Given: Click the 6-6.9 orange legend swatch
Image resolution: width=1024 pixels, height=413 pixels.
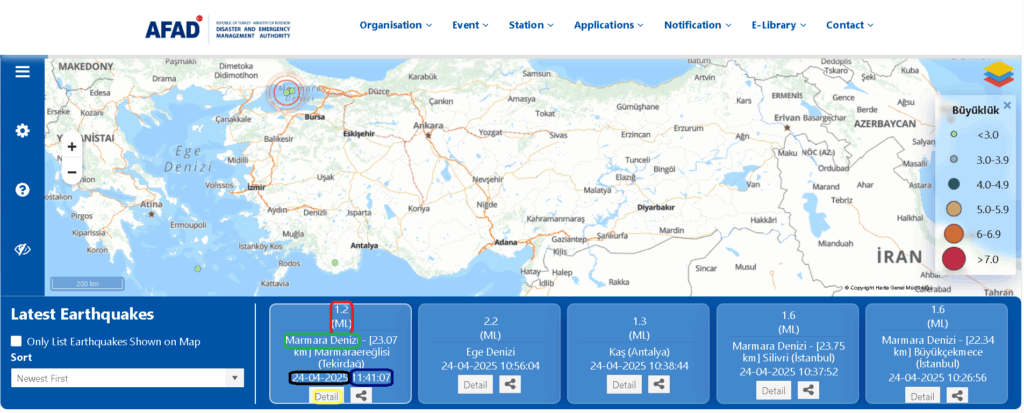Looking at the screenshot, I should click(953, 233).
